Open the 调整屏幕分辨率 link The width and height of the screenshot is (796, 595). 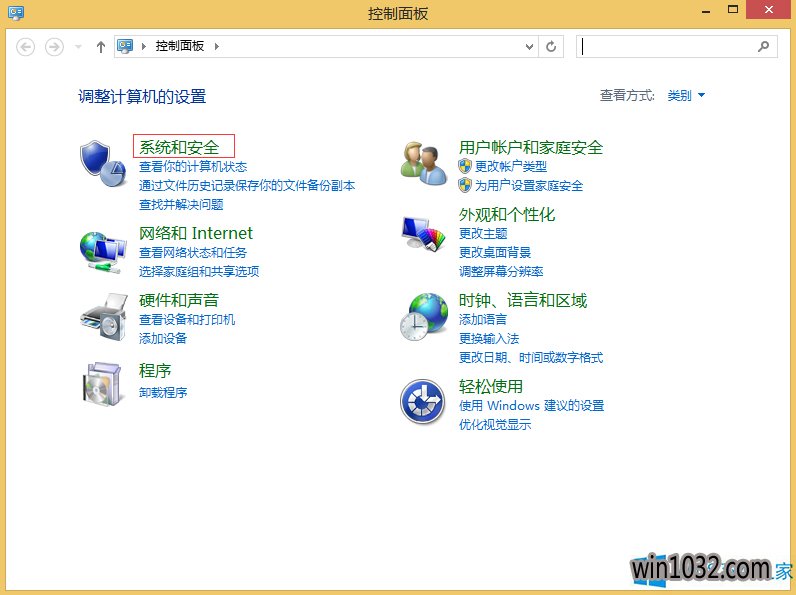coord(501,271)
